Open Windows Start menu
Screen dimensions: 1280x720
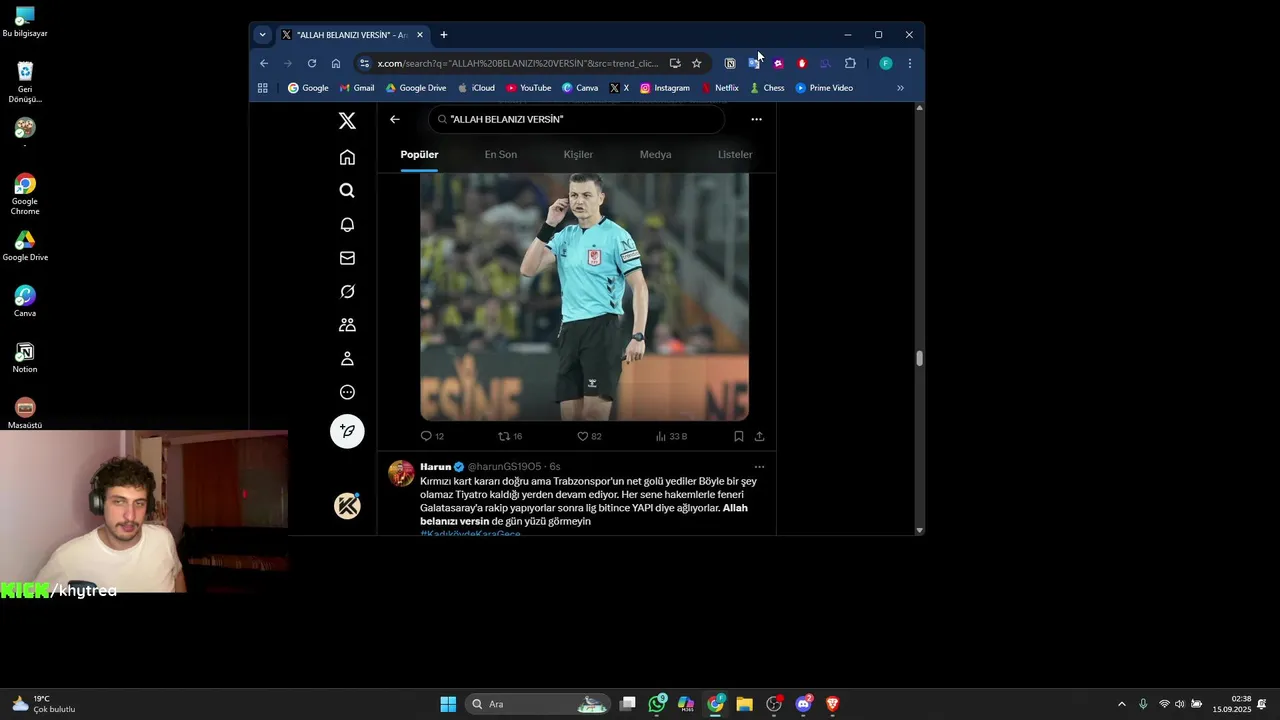[x=448, y=704]
